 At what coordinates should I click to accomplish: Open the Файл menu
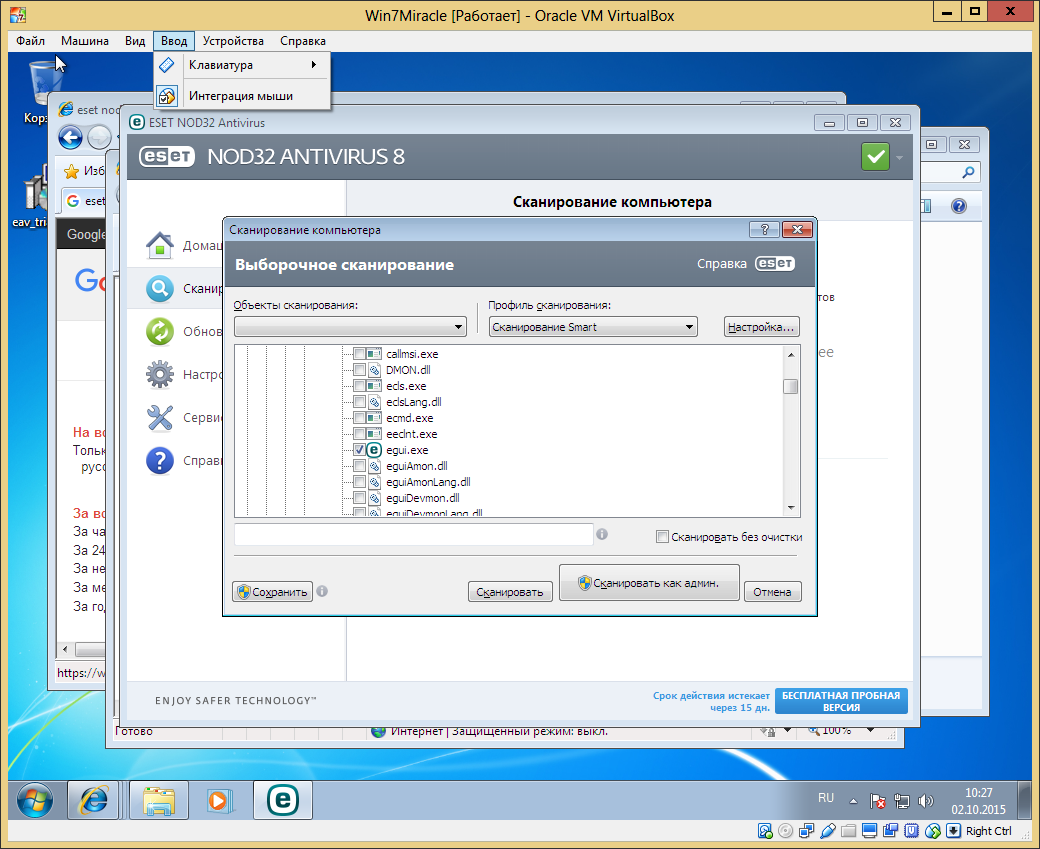point(31,41)
